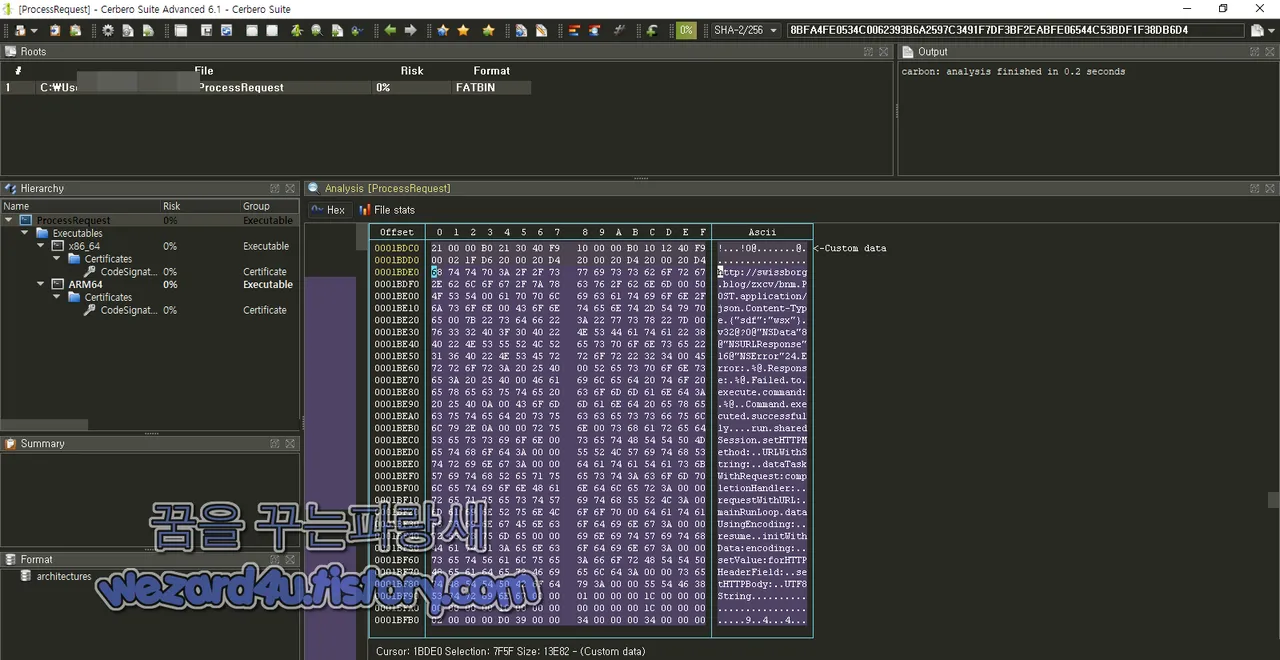Click the red-blue lines icon with orange lines
Image resolution: width=1280 pixels, height=660 pixels.
click(x=574, y=31)
